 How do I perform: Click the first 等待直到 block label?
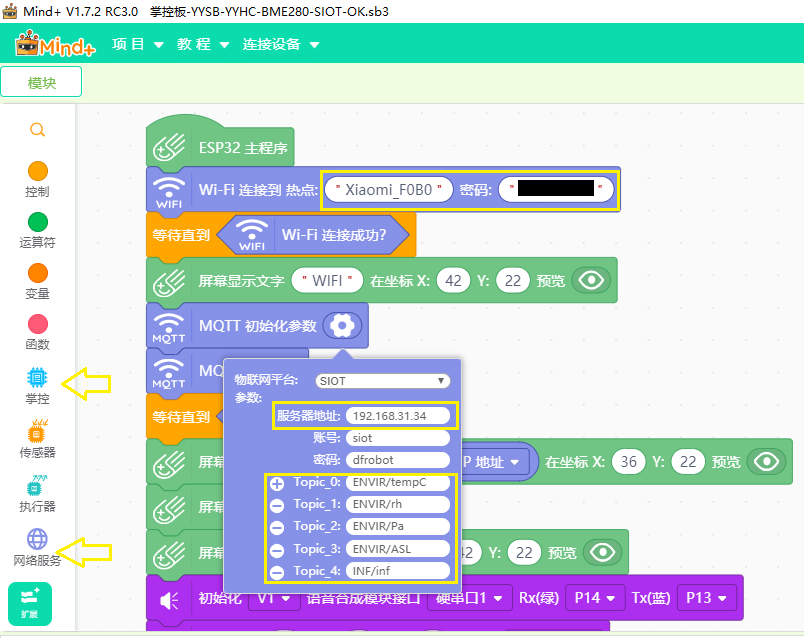tap(181, 235)
